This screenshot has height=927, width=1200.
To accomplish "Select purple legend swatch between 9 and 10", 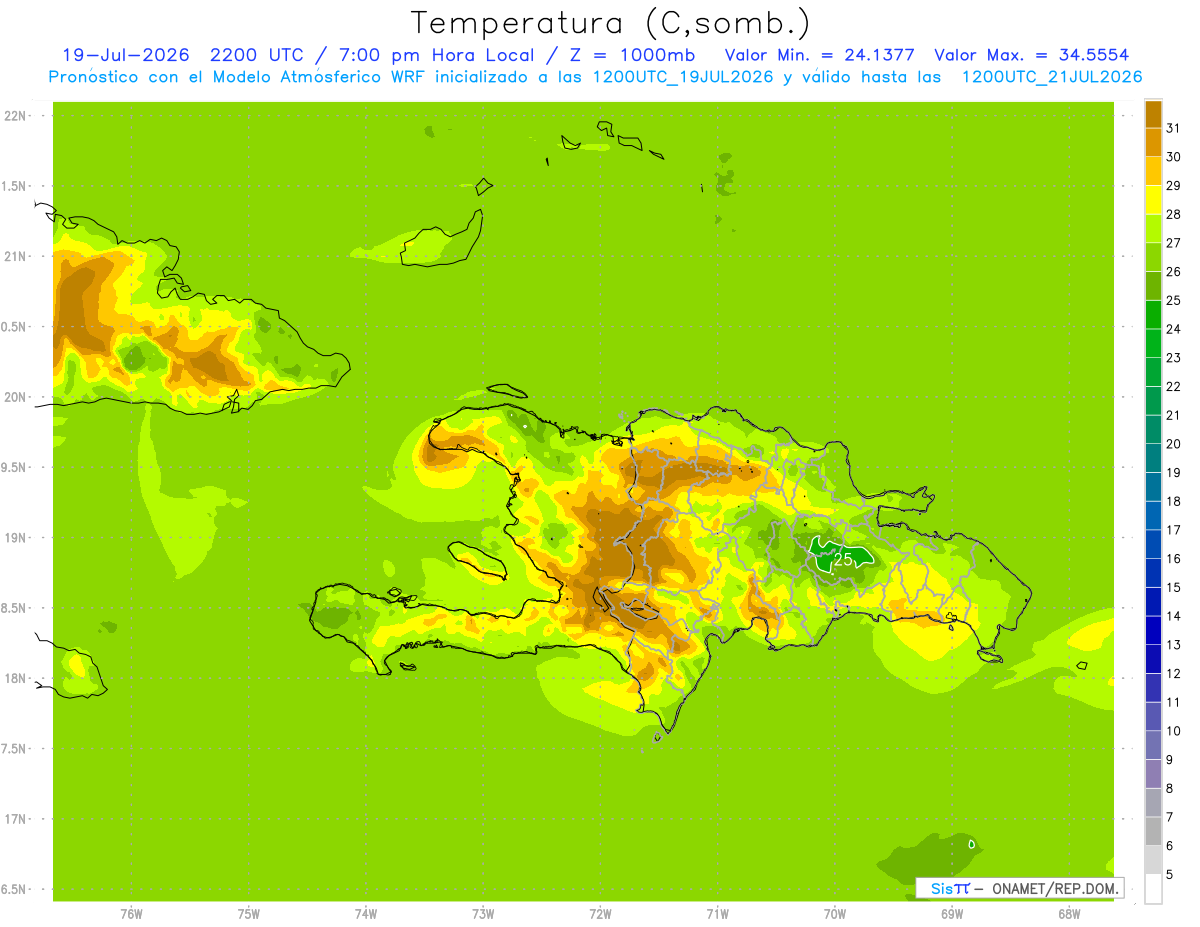I will 1153,744.
